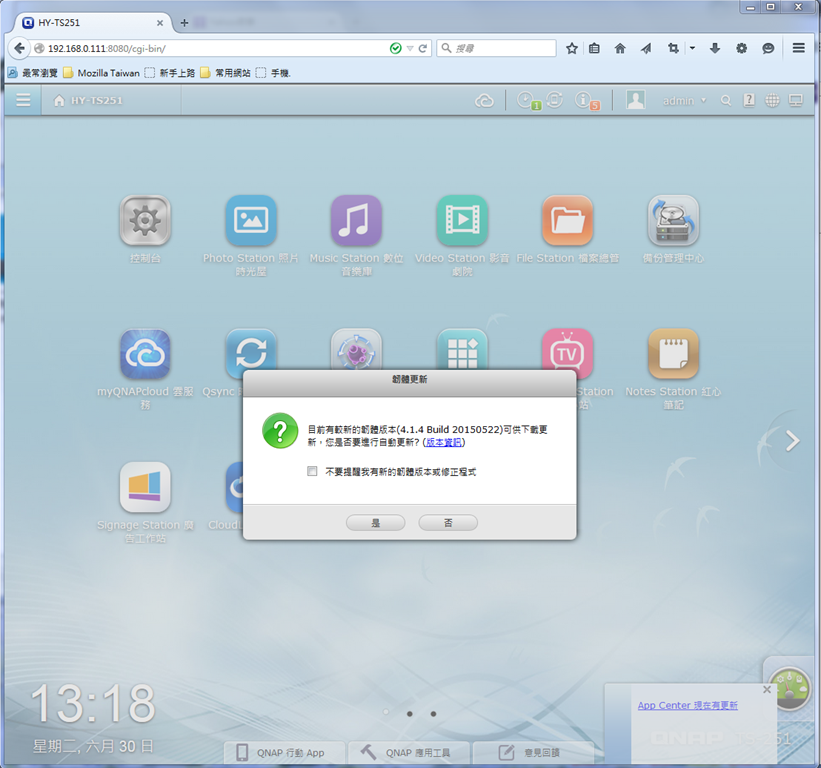
Task: Click the admin user avatar
Action: 635,99
